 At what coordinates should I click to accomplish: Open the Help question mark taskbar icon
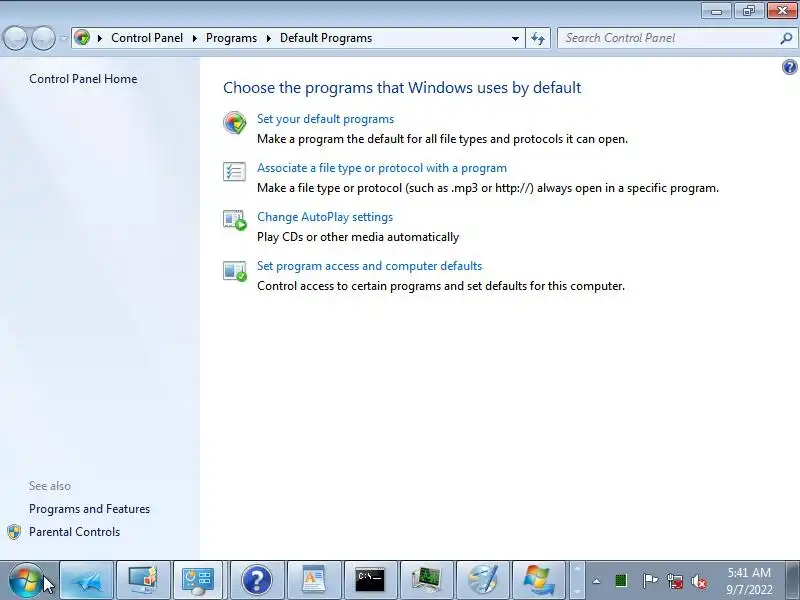coord(257,580)
